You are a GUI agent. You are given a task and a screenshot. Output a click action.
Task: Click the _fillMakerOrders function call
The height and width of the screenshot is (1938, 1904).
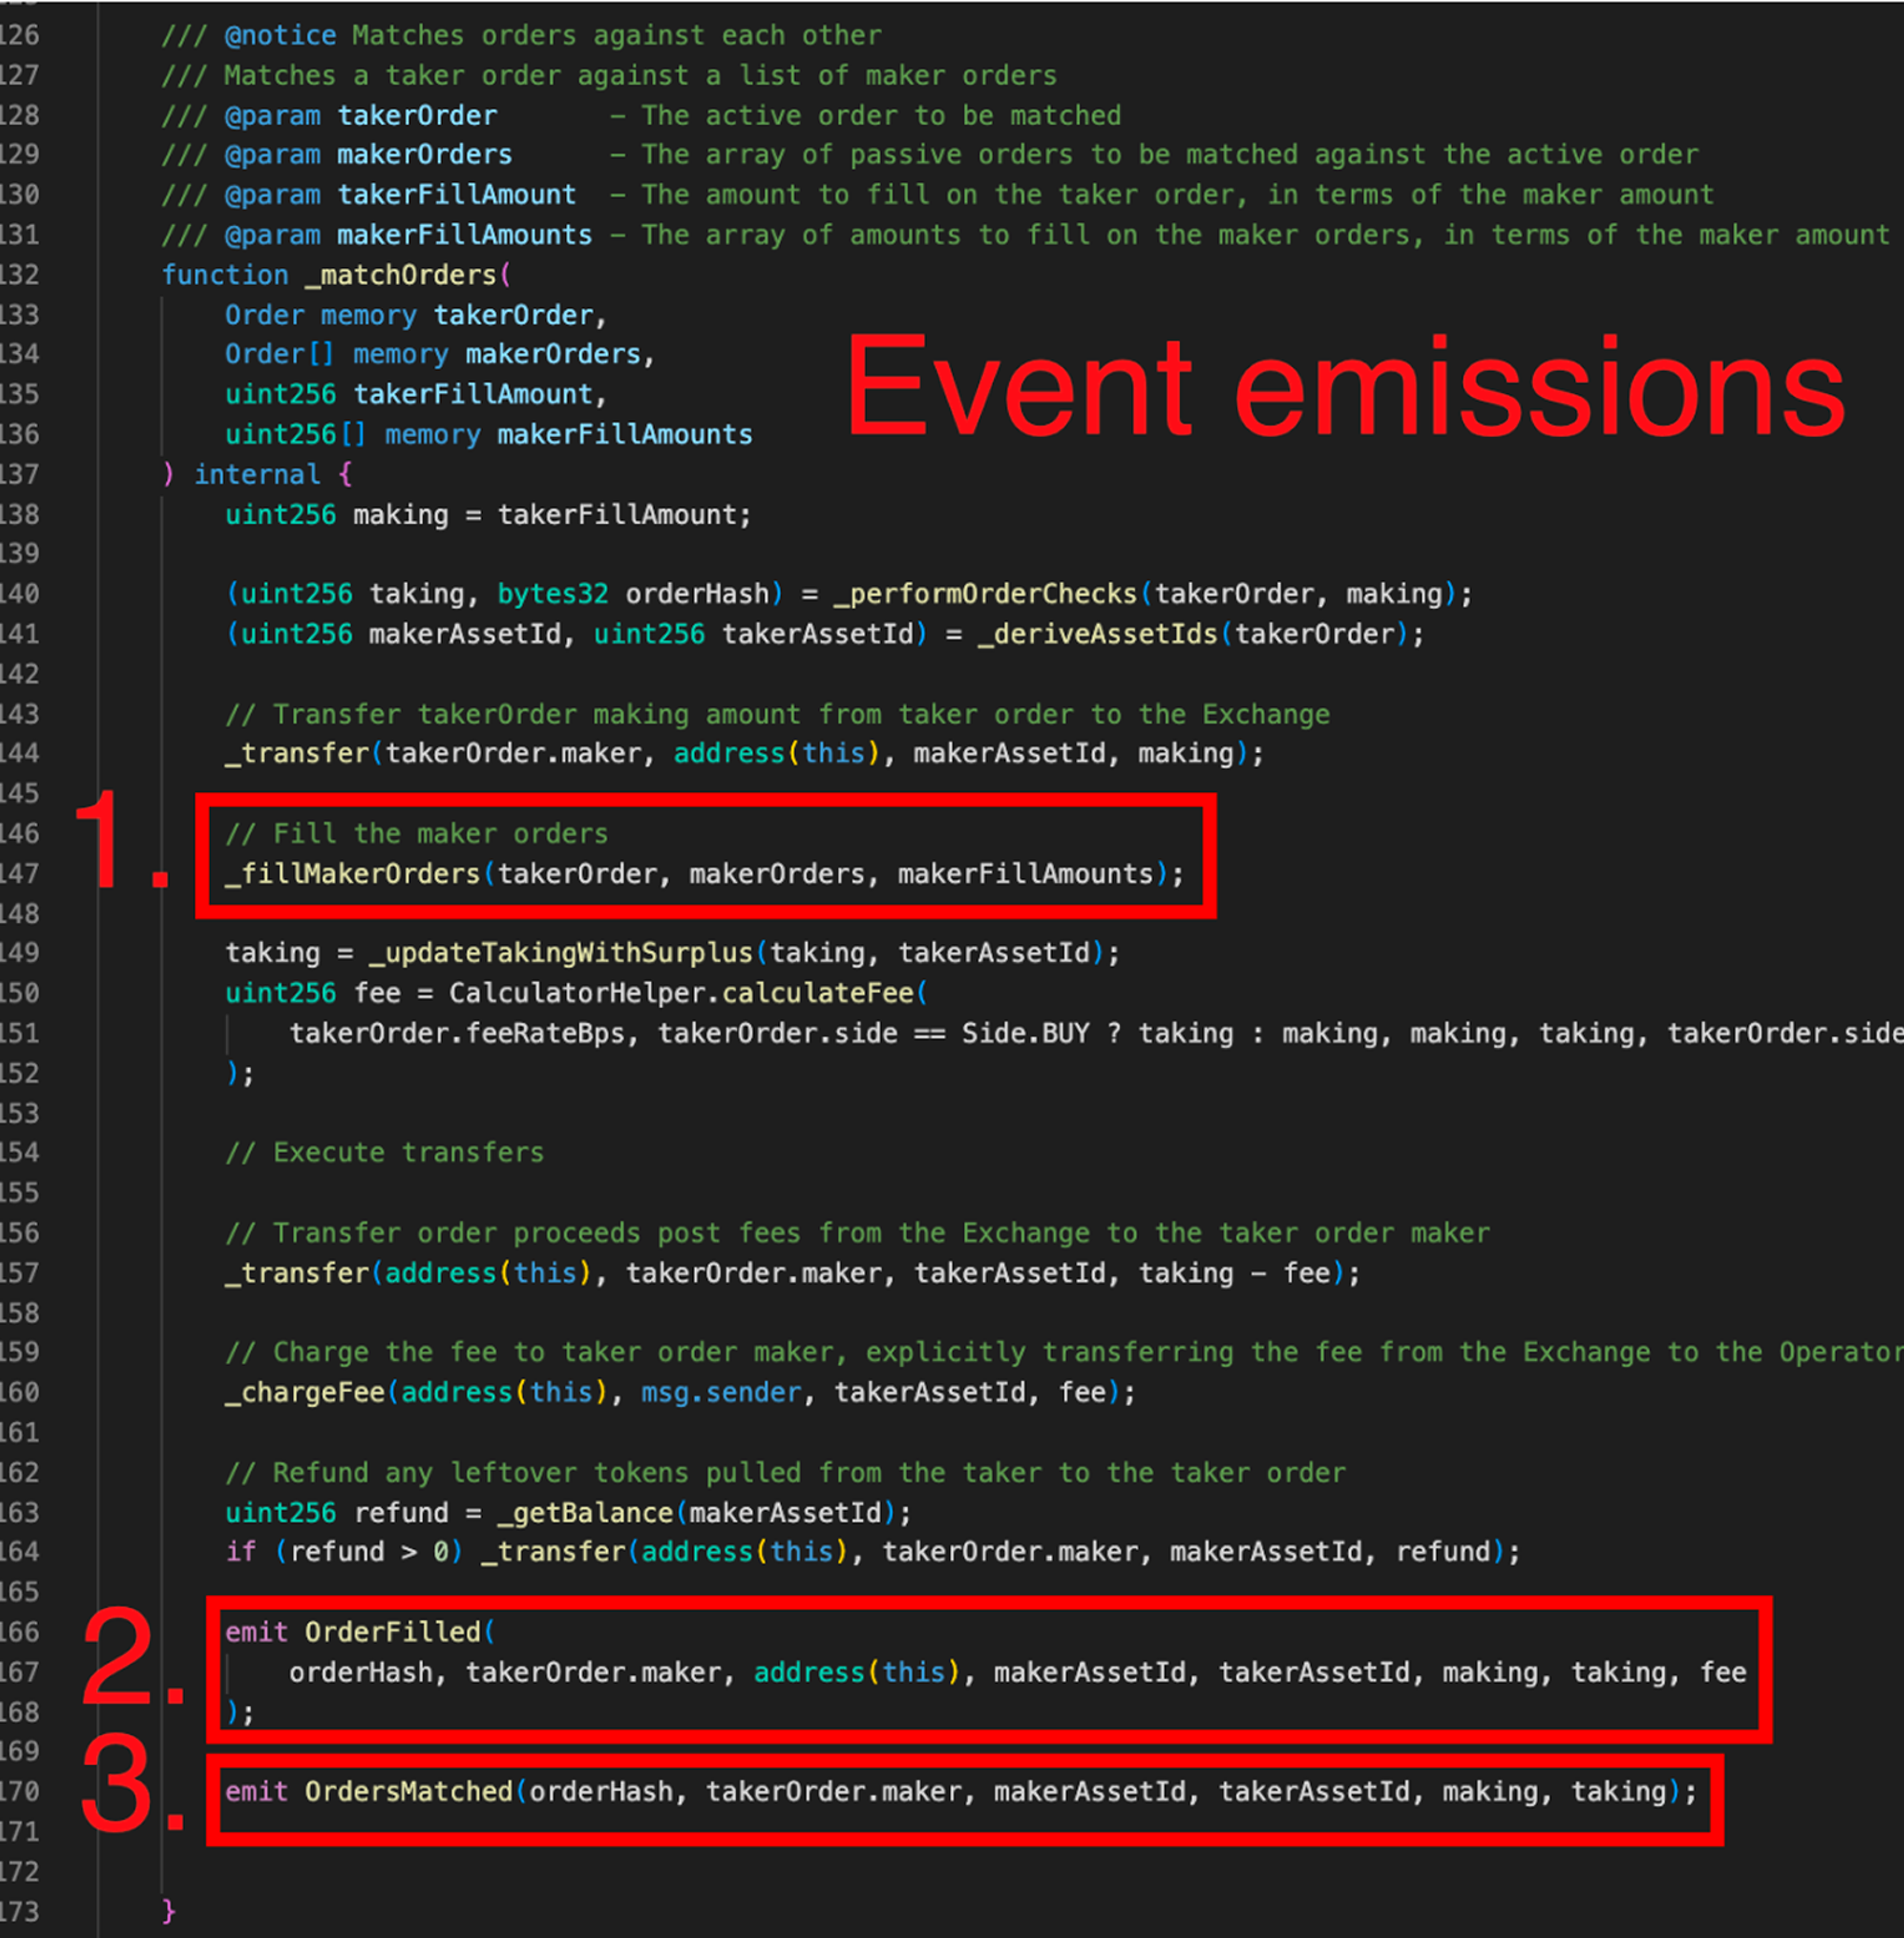353,874
